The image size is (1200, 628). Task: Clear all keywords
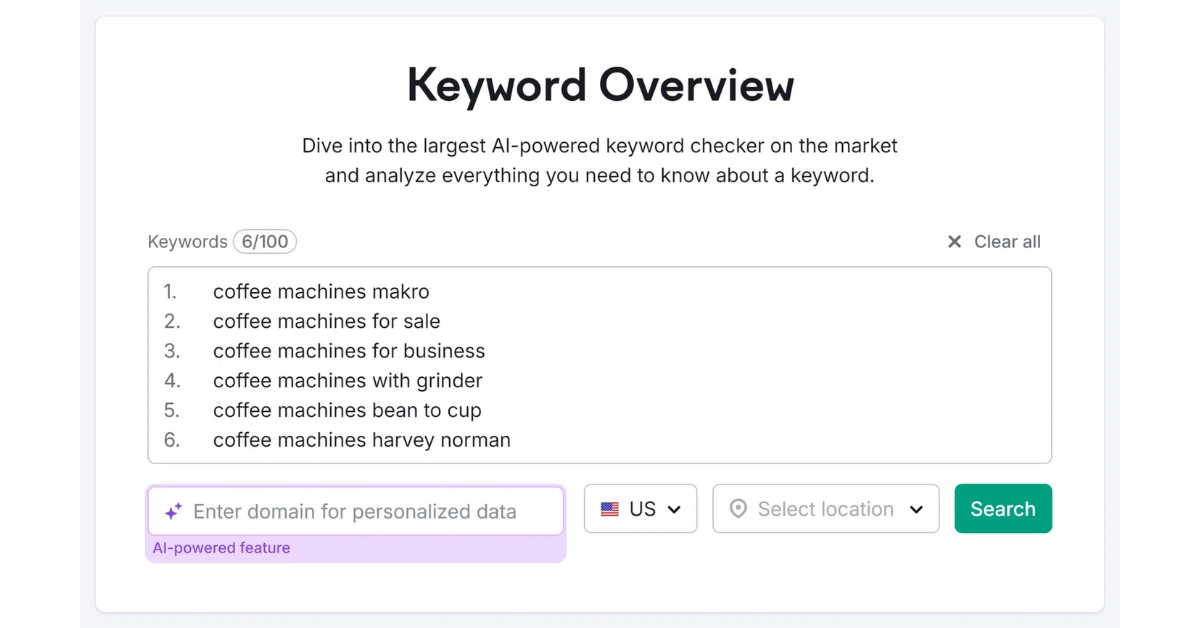(x=994, y=242)
